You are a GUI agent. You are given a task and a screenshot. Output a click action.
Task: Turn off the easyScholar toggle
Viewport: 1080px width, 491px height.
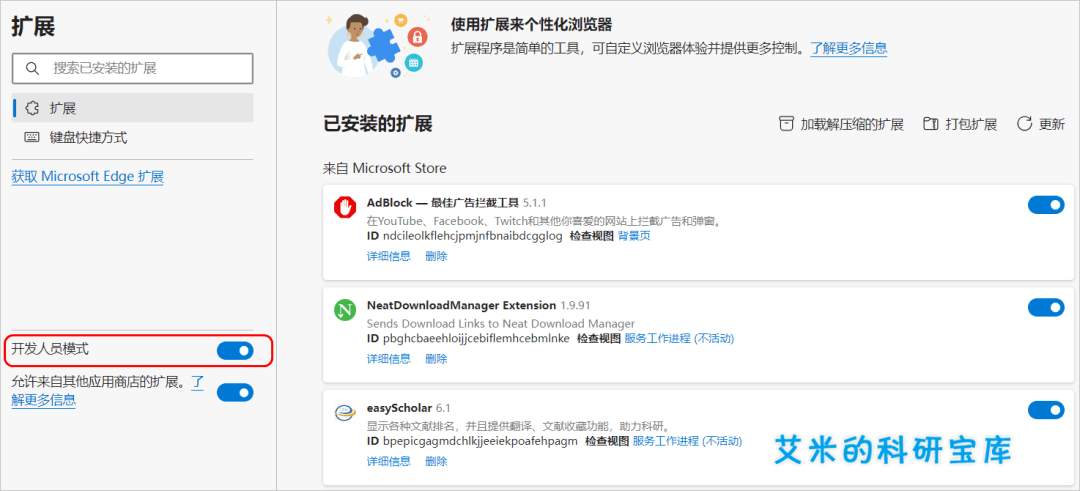coord(1046,410)
